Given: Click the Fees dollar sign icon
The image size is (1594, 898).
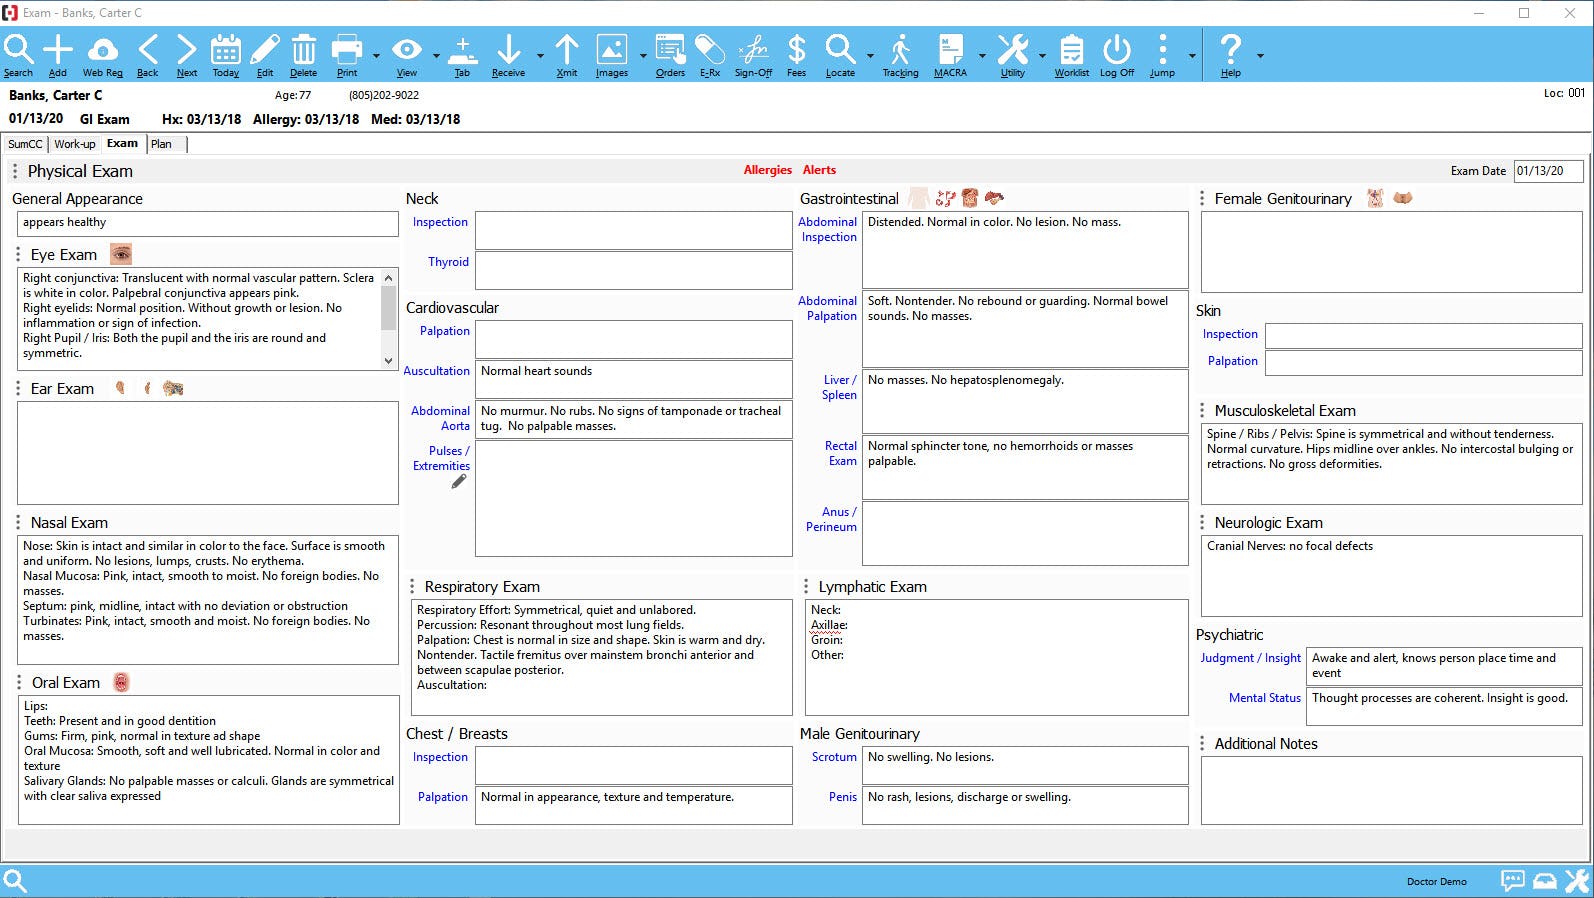Looking at the screenshot, I should 796,50.
